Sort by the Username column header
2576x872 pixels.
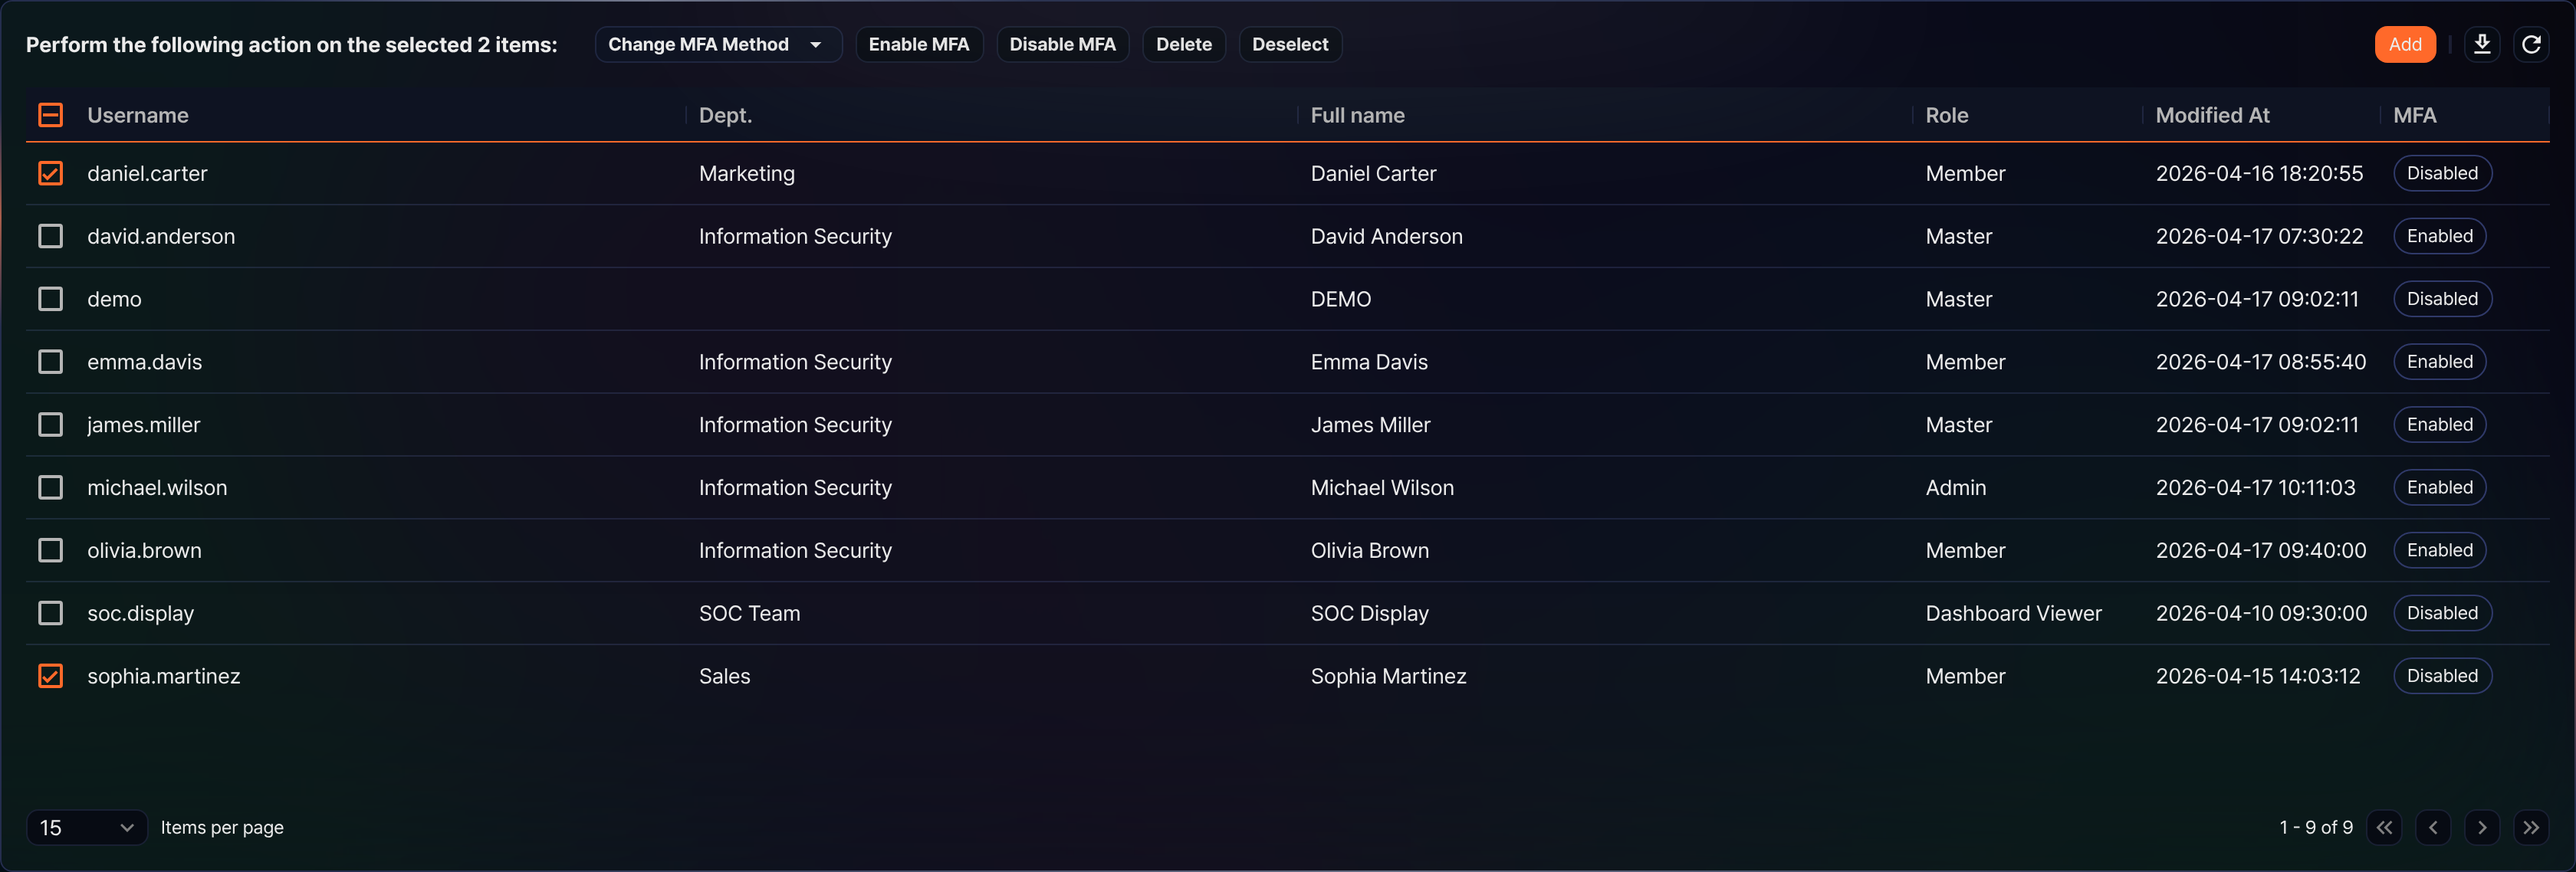tap(138, 115)
